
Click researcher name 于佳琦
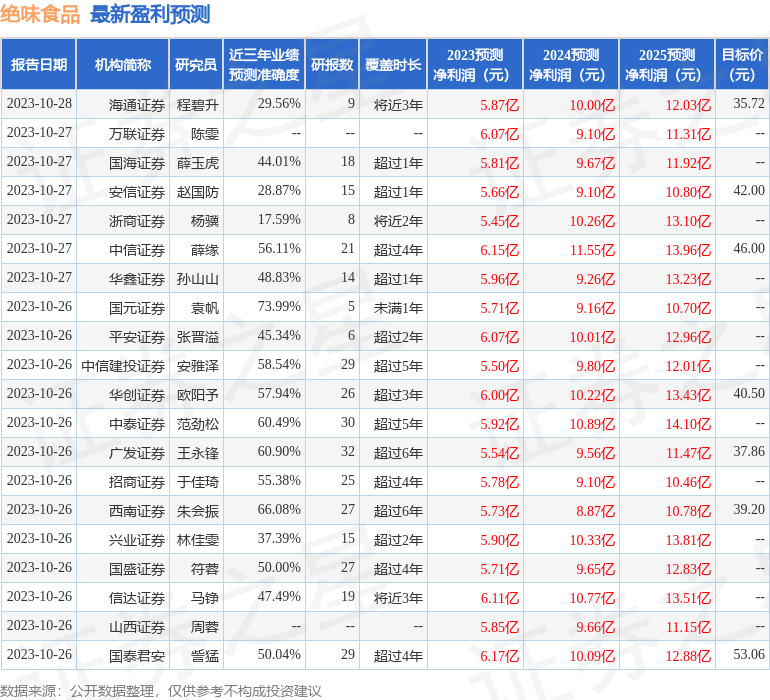tap(197, 481)
